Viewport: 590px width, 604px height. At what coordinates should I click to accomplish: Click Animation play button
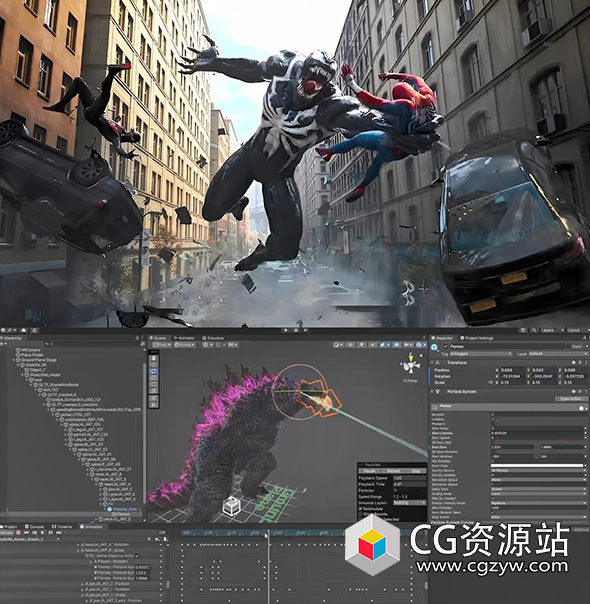42,532
